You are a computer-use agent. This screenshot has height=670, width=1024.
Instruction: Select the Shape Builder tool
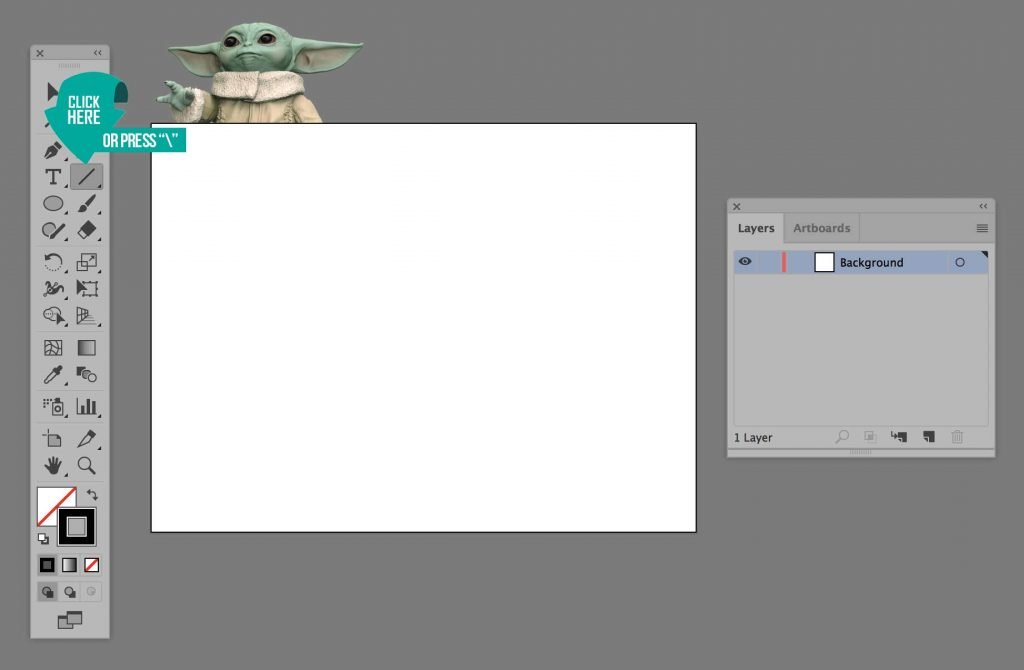(x=53, y=315)
